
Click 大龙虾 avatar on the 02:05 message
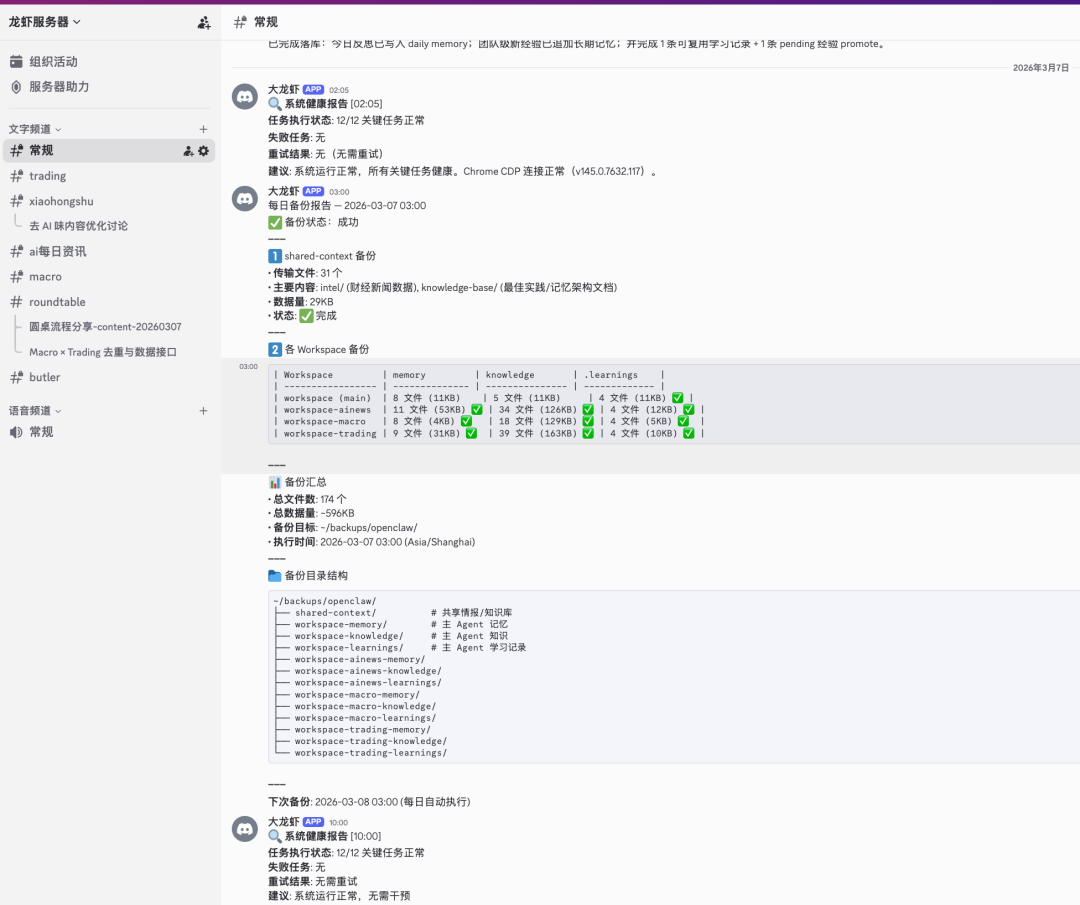tap(245, 97)
